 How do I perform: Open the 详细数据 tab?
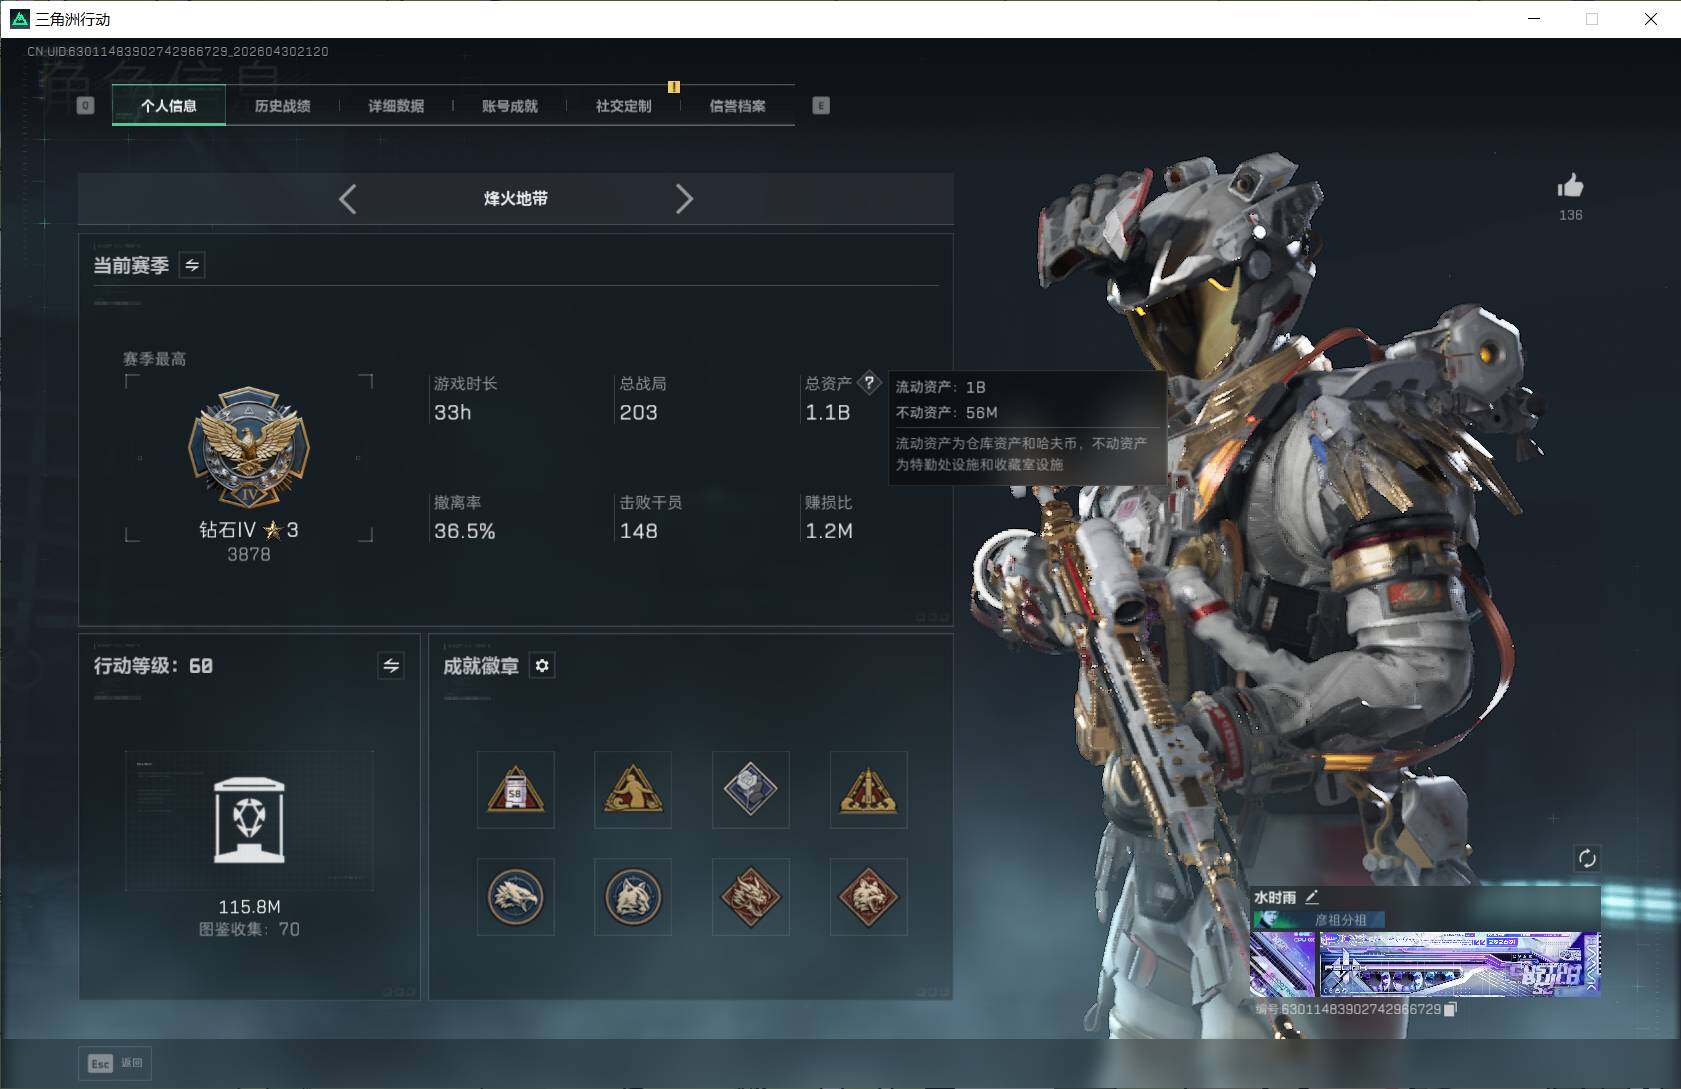[396, 106]
